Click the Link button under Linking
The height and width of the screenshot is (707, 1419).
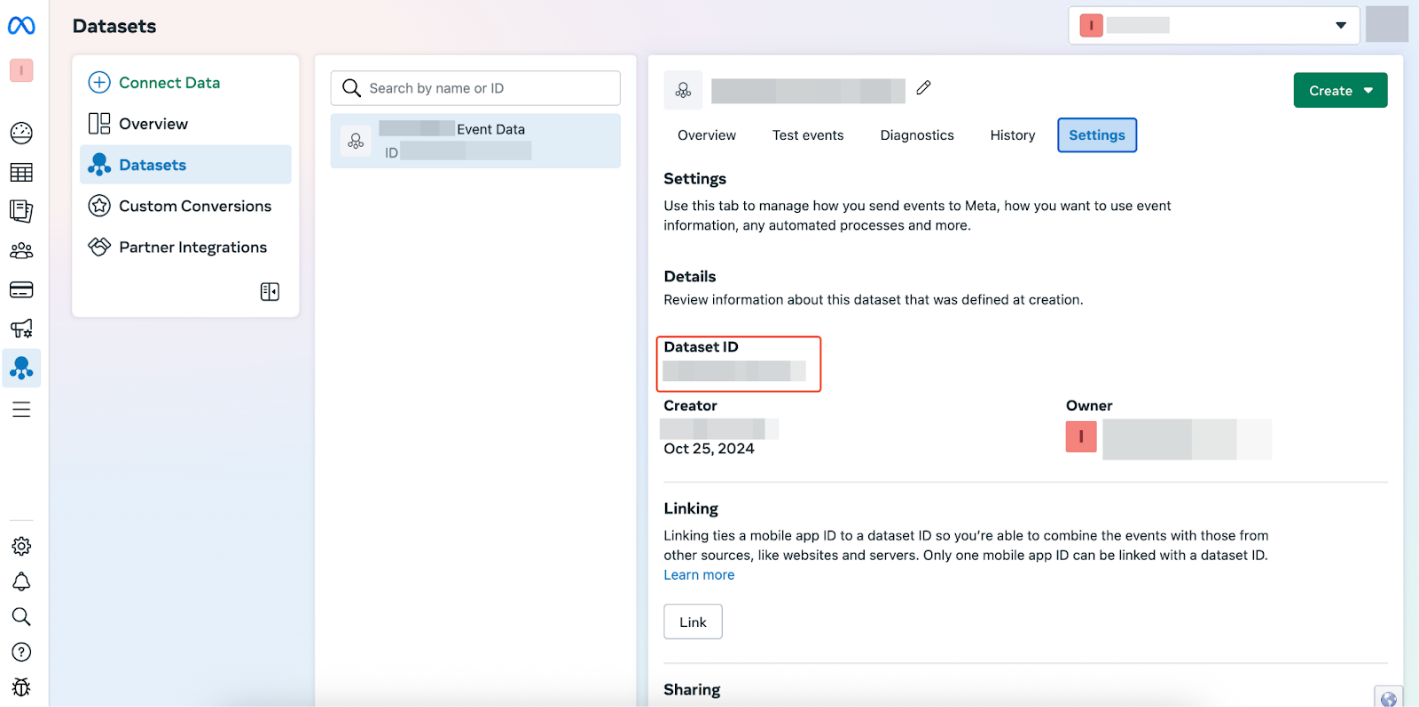coord(692,621)
